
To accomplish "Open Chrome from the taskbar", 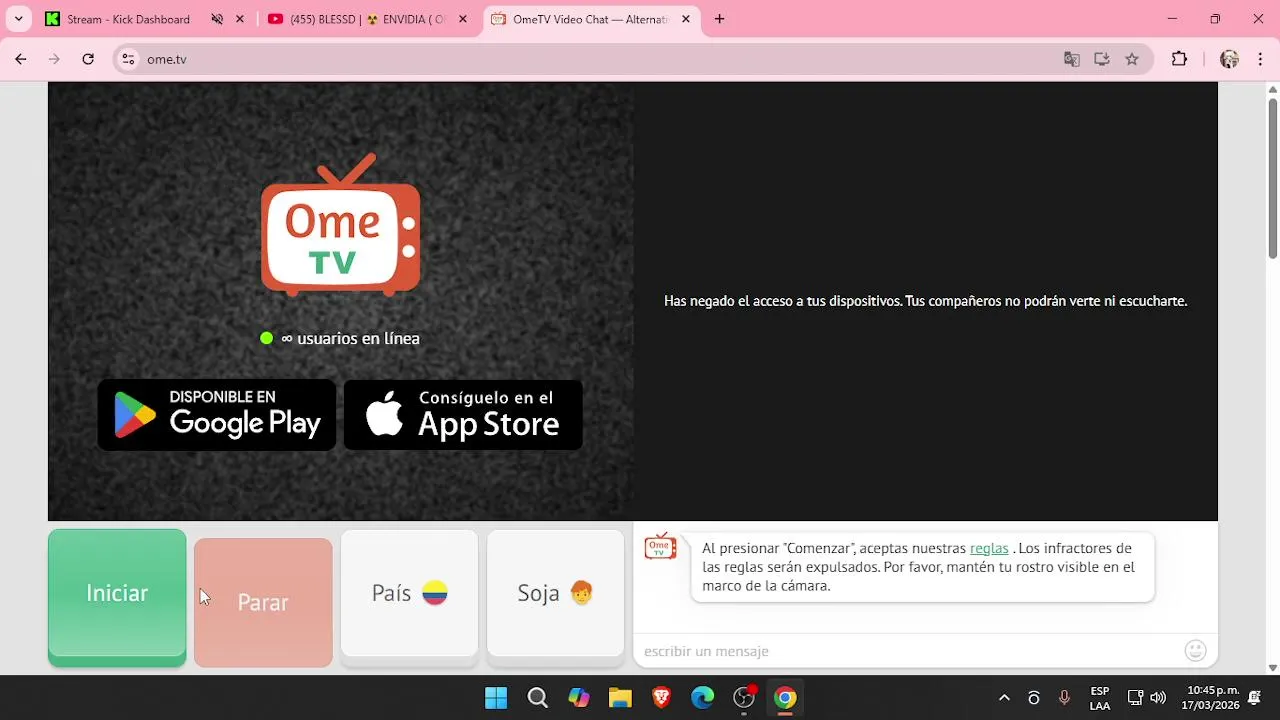I will pos(785,698).
